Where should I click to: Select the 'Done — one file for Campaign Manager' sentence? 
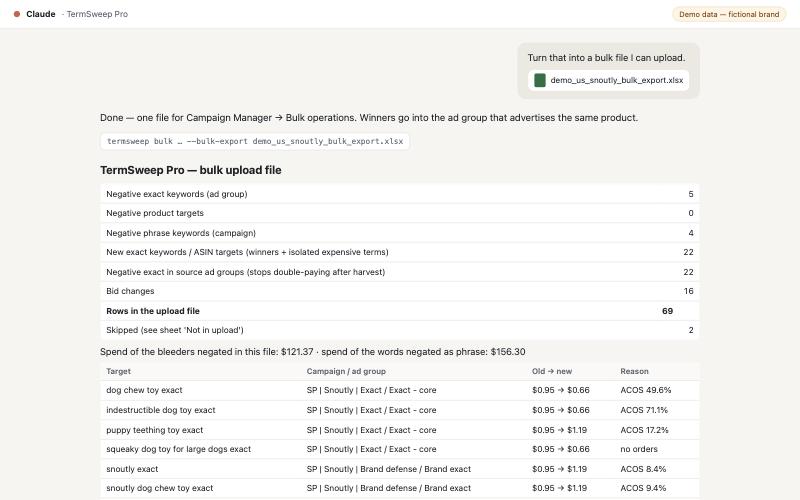(369, 118)
